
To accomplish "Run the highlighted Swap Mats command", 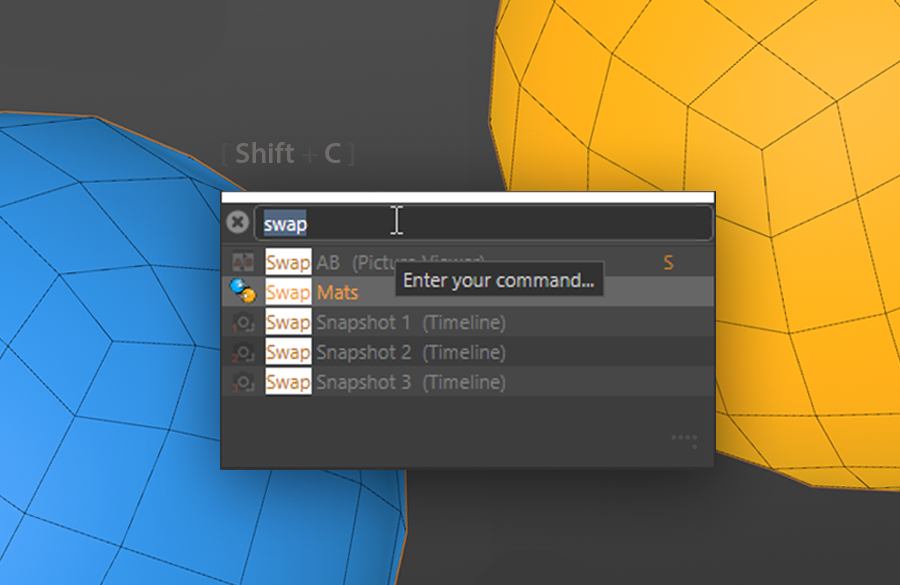I will click(468, 292).
